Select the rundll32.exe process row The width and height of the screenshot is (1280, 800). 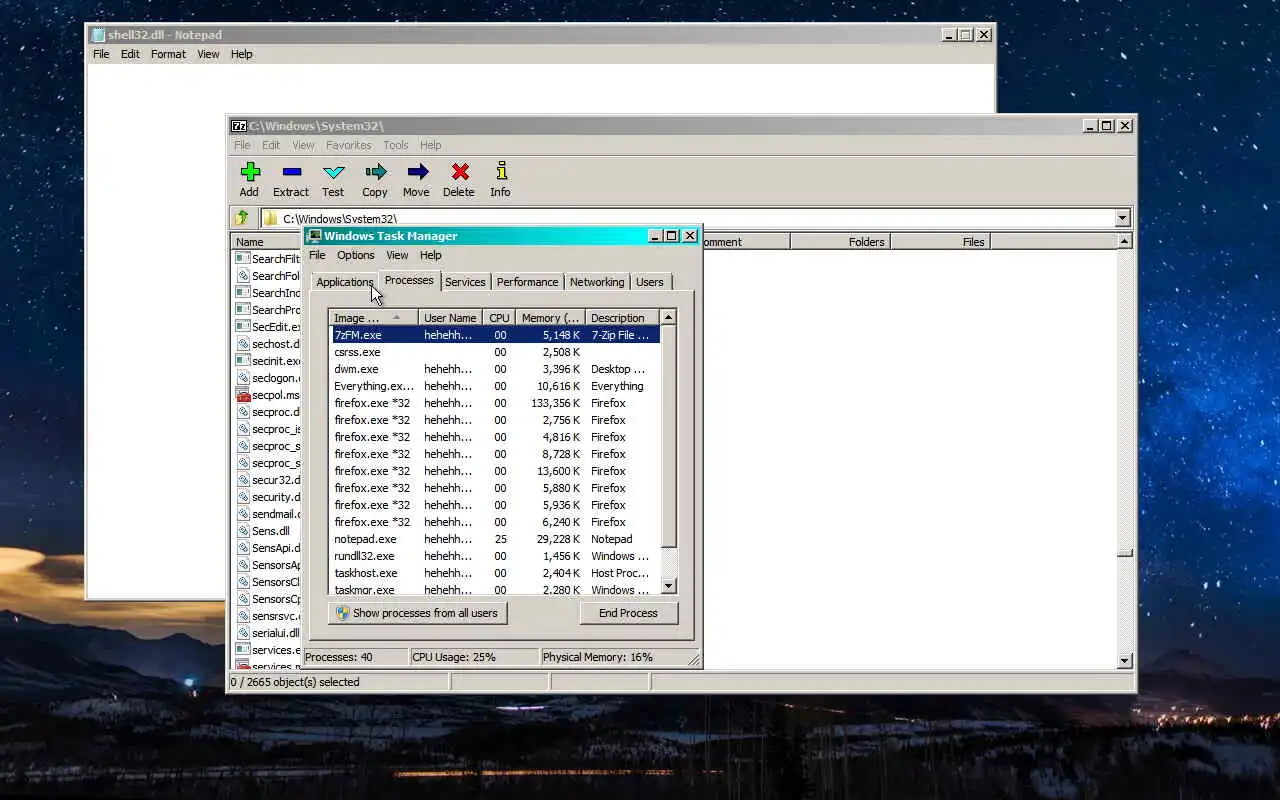495,556
